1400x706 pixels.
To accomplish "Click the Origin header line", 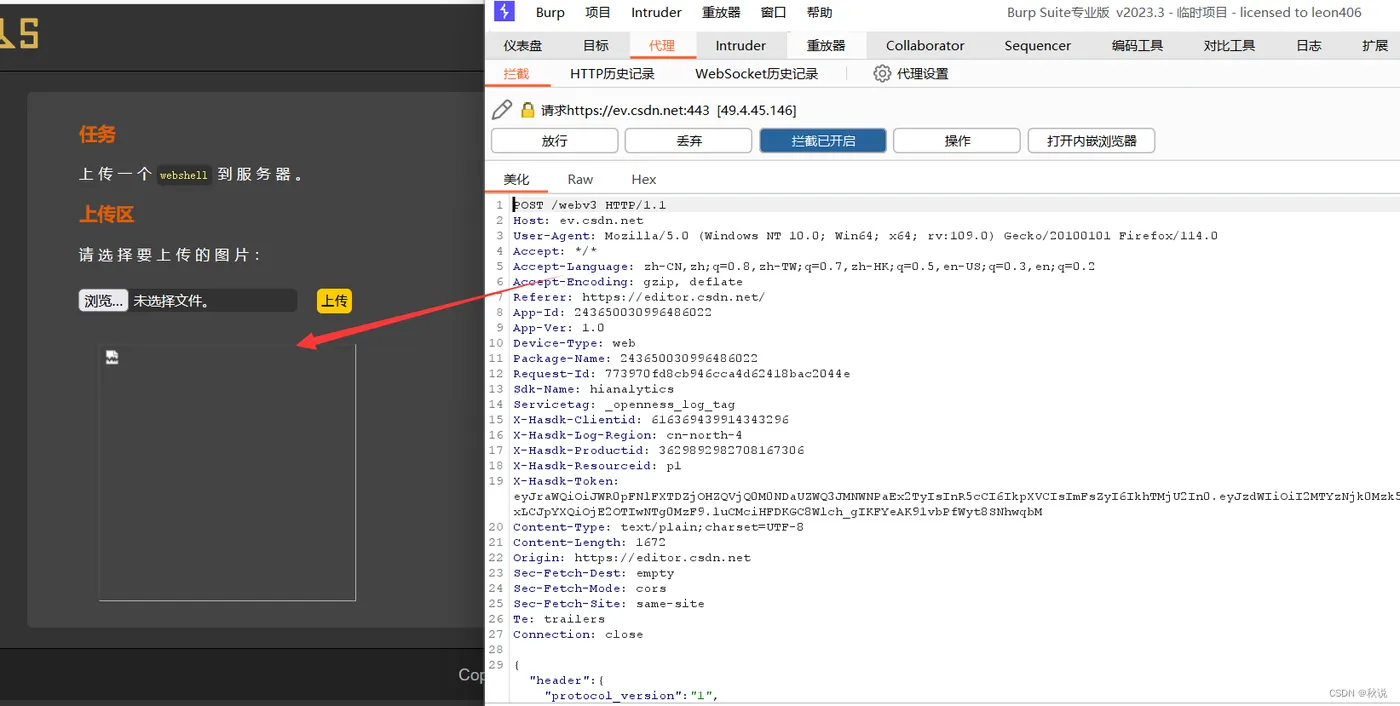I will (x=631, y=558).
